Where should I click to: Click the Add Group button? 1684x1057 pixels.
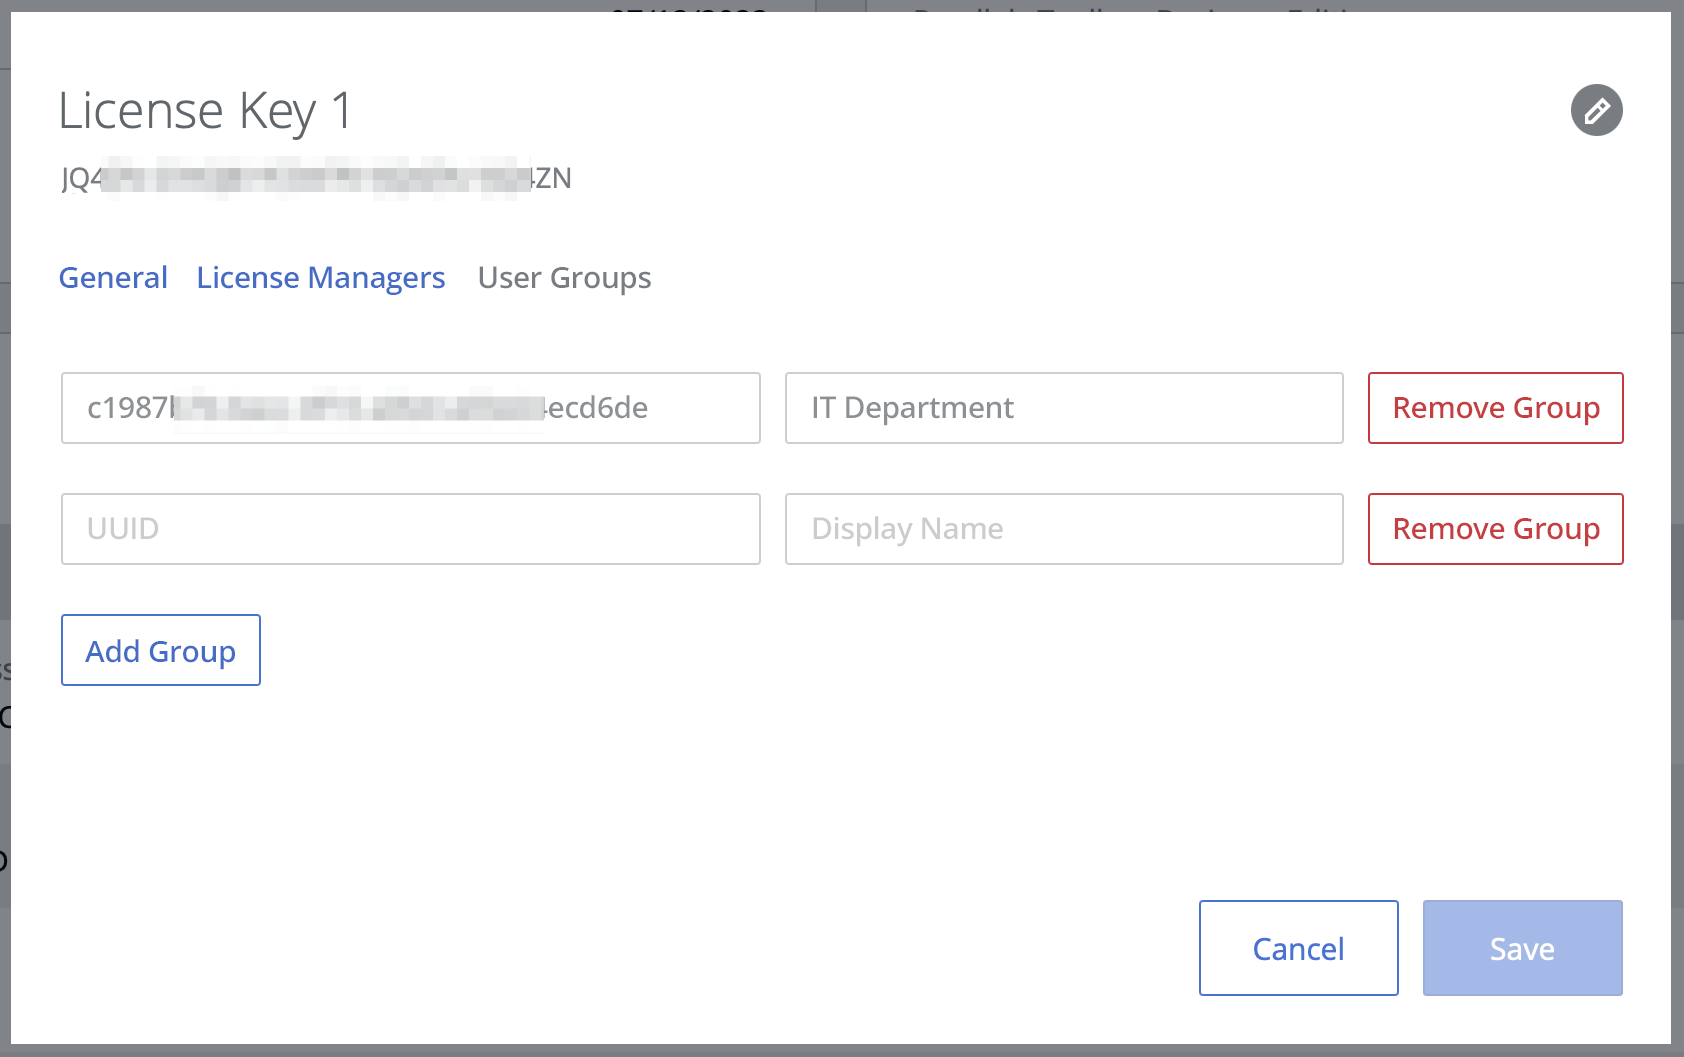click(161, 650)
